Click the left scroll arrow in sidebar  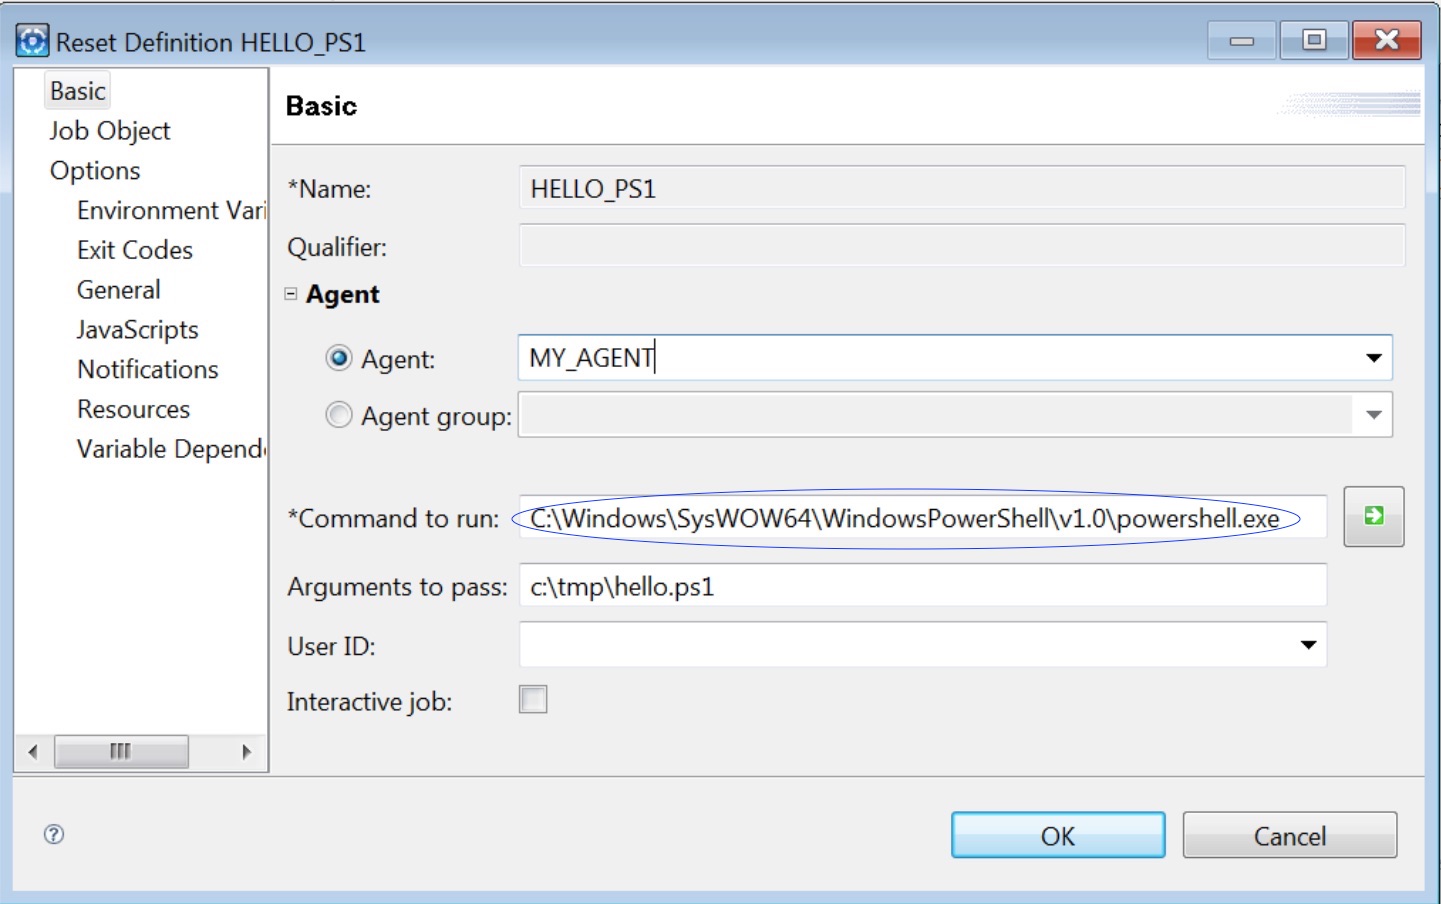(33, 751)
